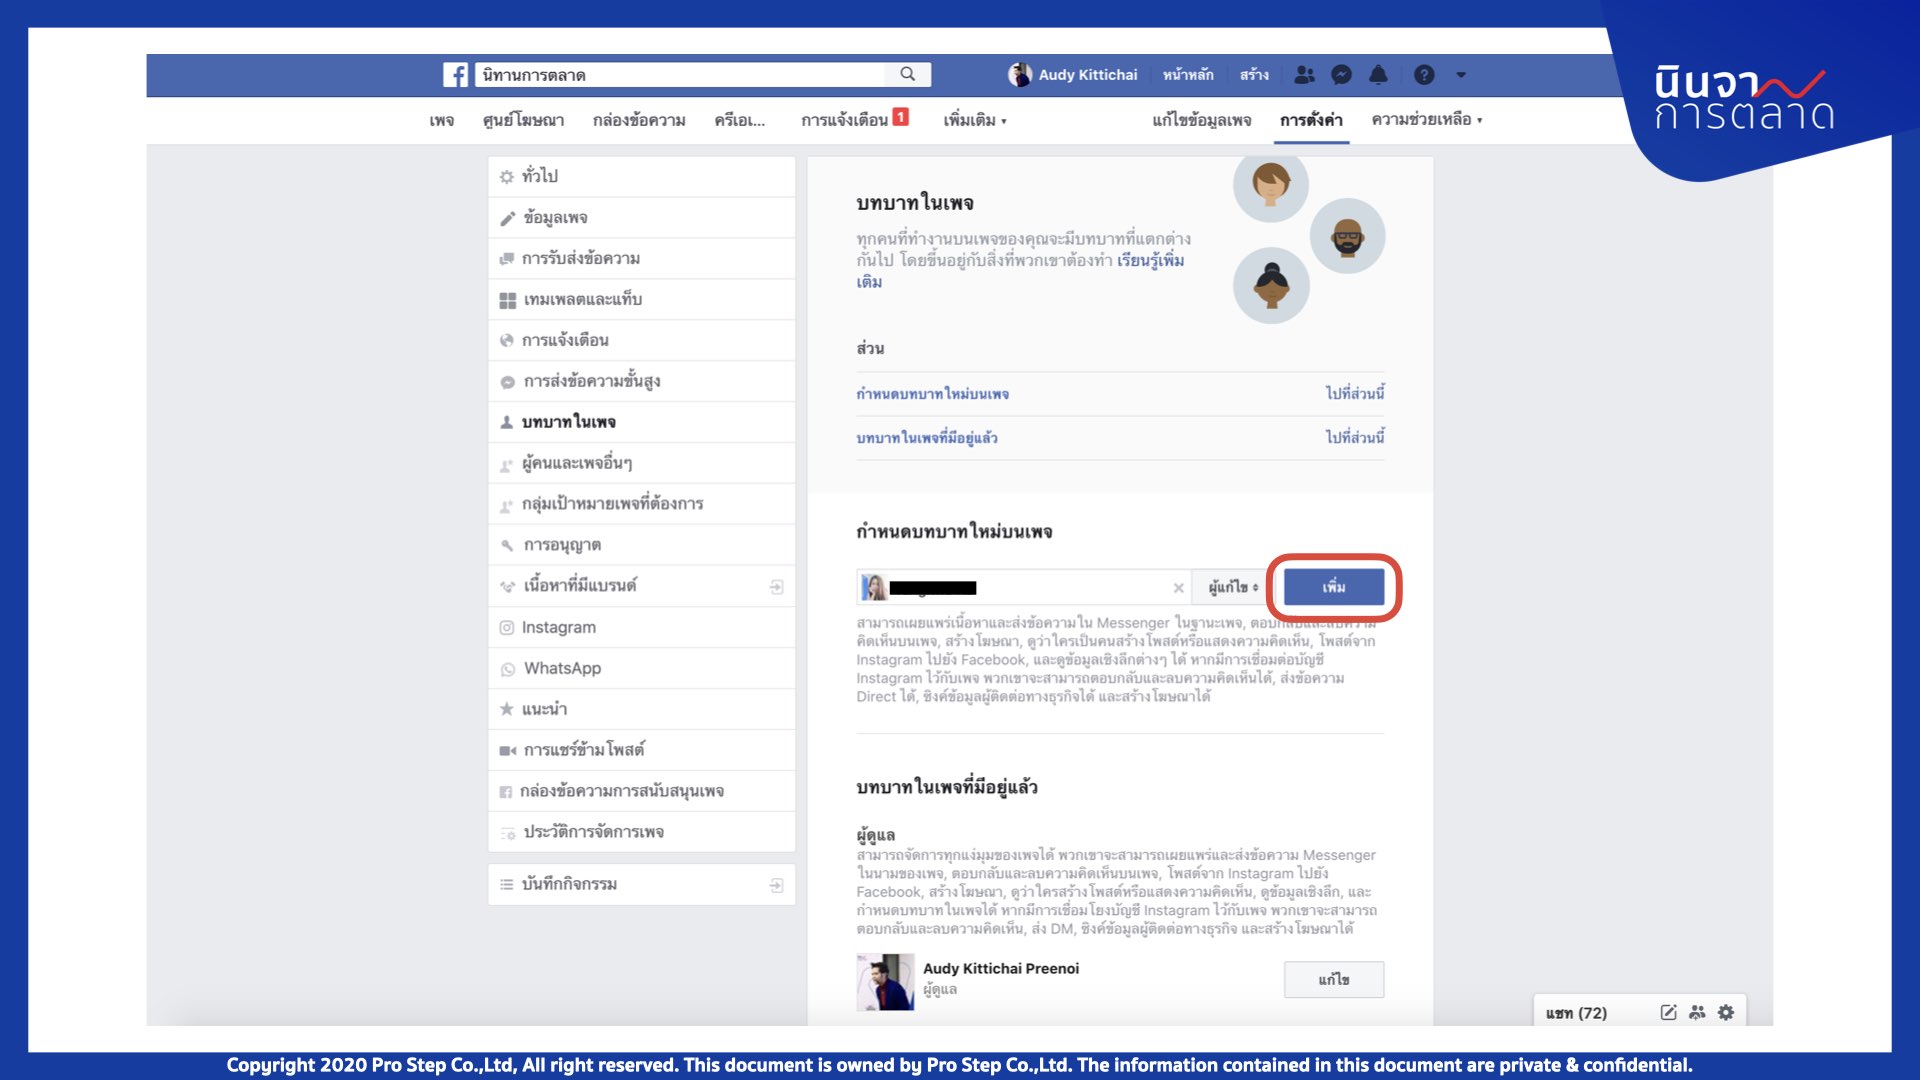Open Instagram settings in sidebar
1920x1080 pixels.
coord(641,627)
